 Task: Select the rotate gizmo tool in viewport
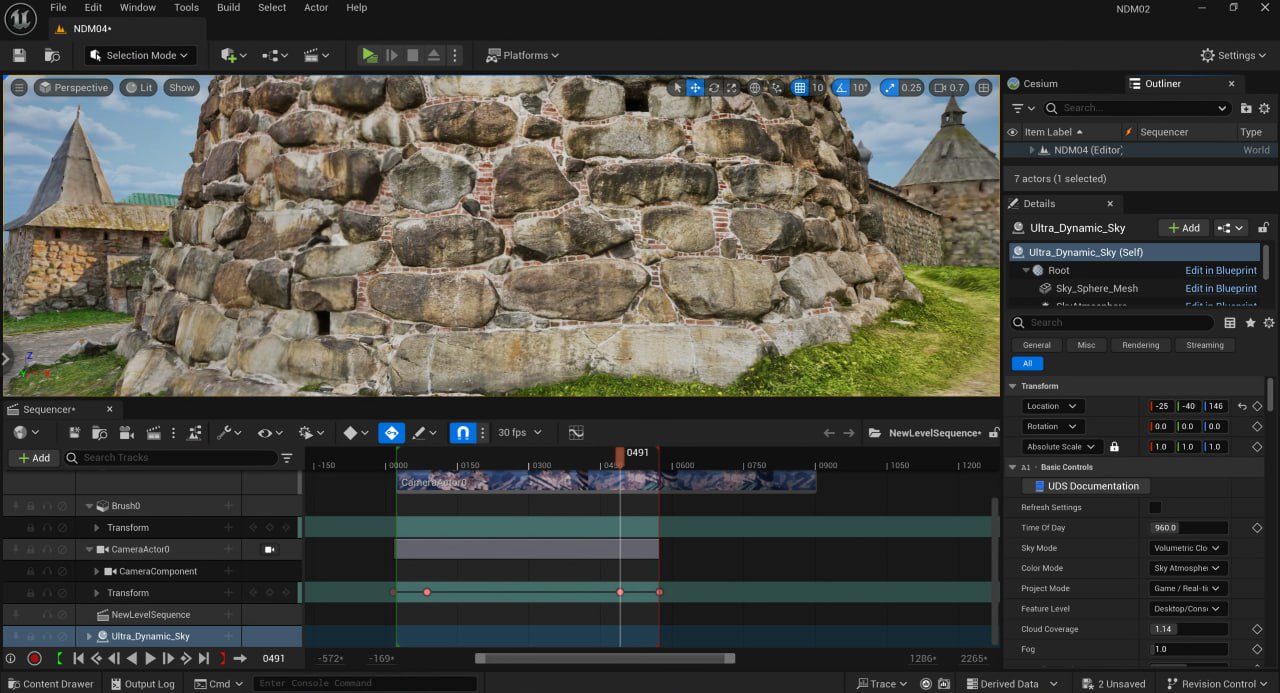point(713,88)
